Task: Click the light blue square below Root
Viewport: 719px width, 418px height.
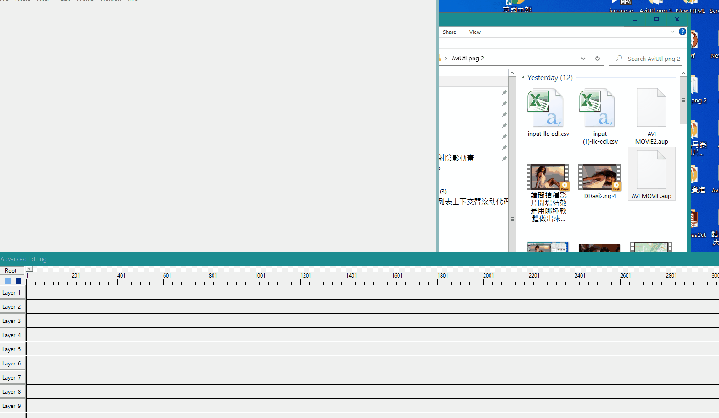Action: 8,281
